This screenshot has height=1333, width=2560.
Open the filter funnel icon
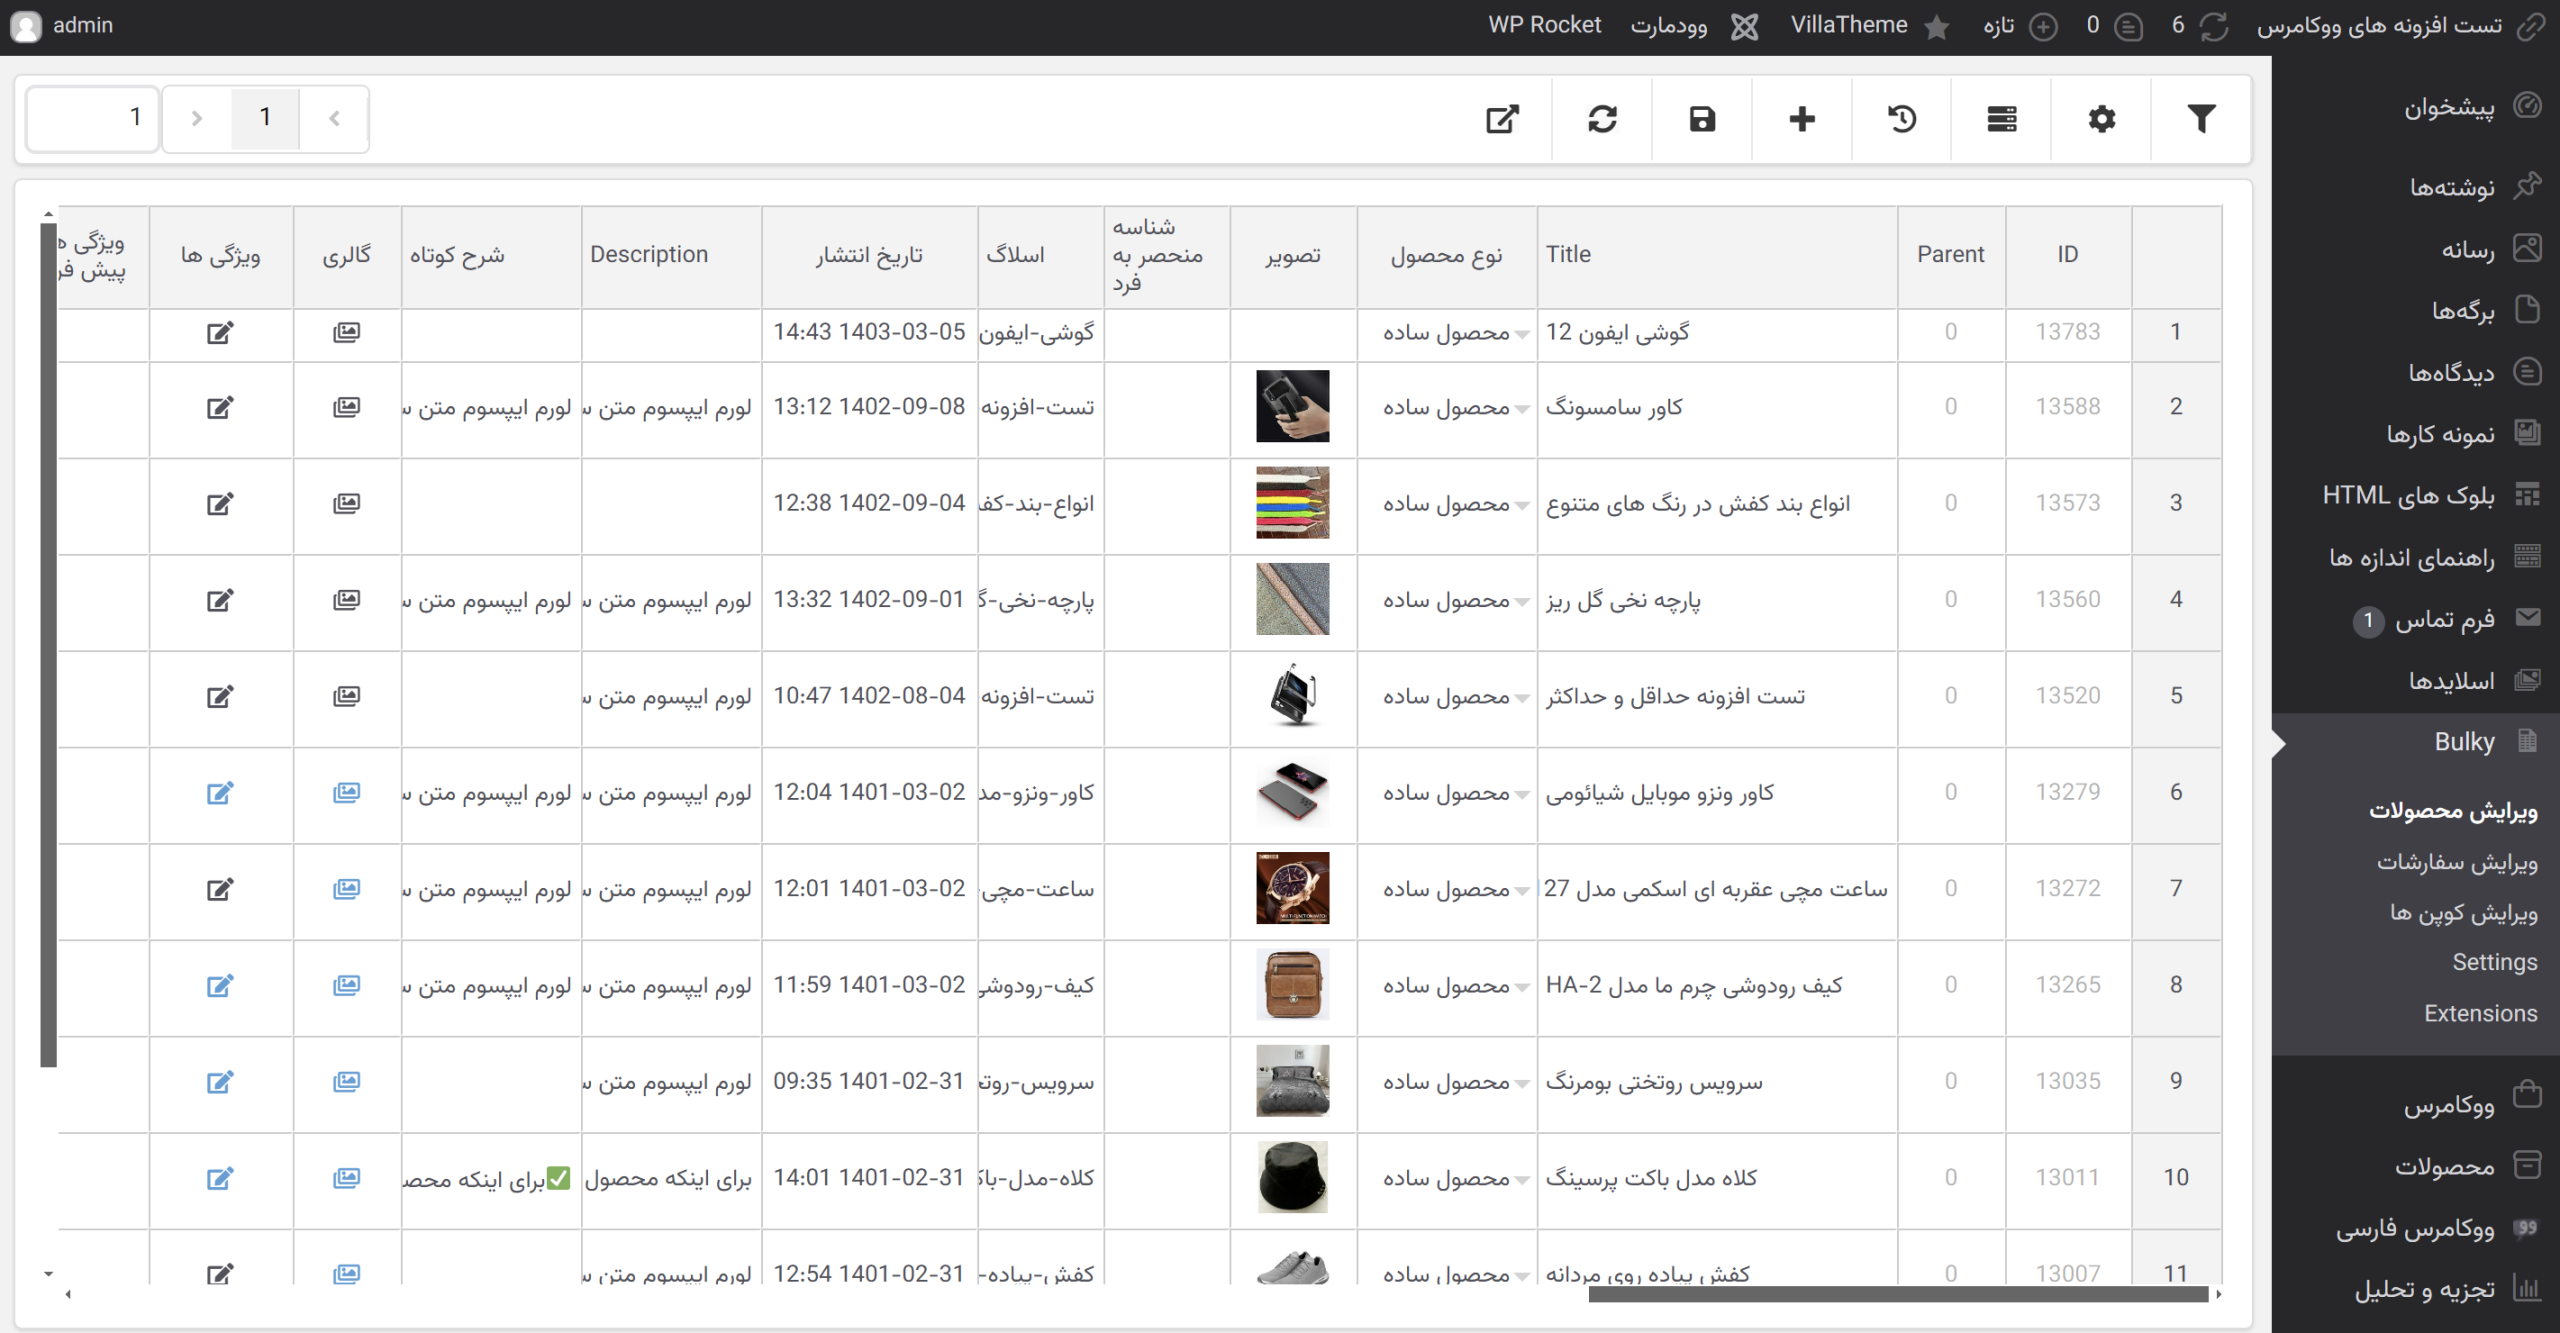pos(2200,119)
